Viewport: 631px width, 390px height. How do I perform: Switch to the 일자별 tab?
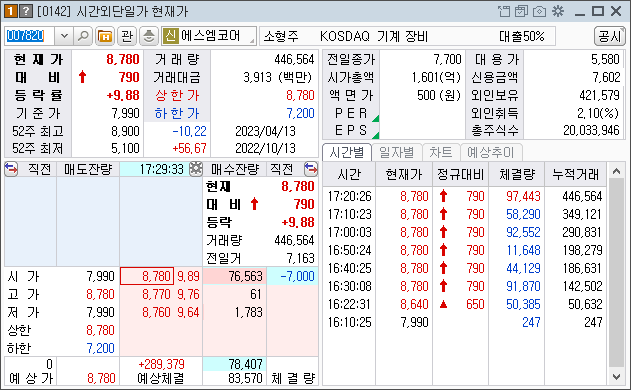(397, 153)
